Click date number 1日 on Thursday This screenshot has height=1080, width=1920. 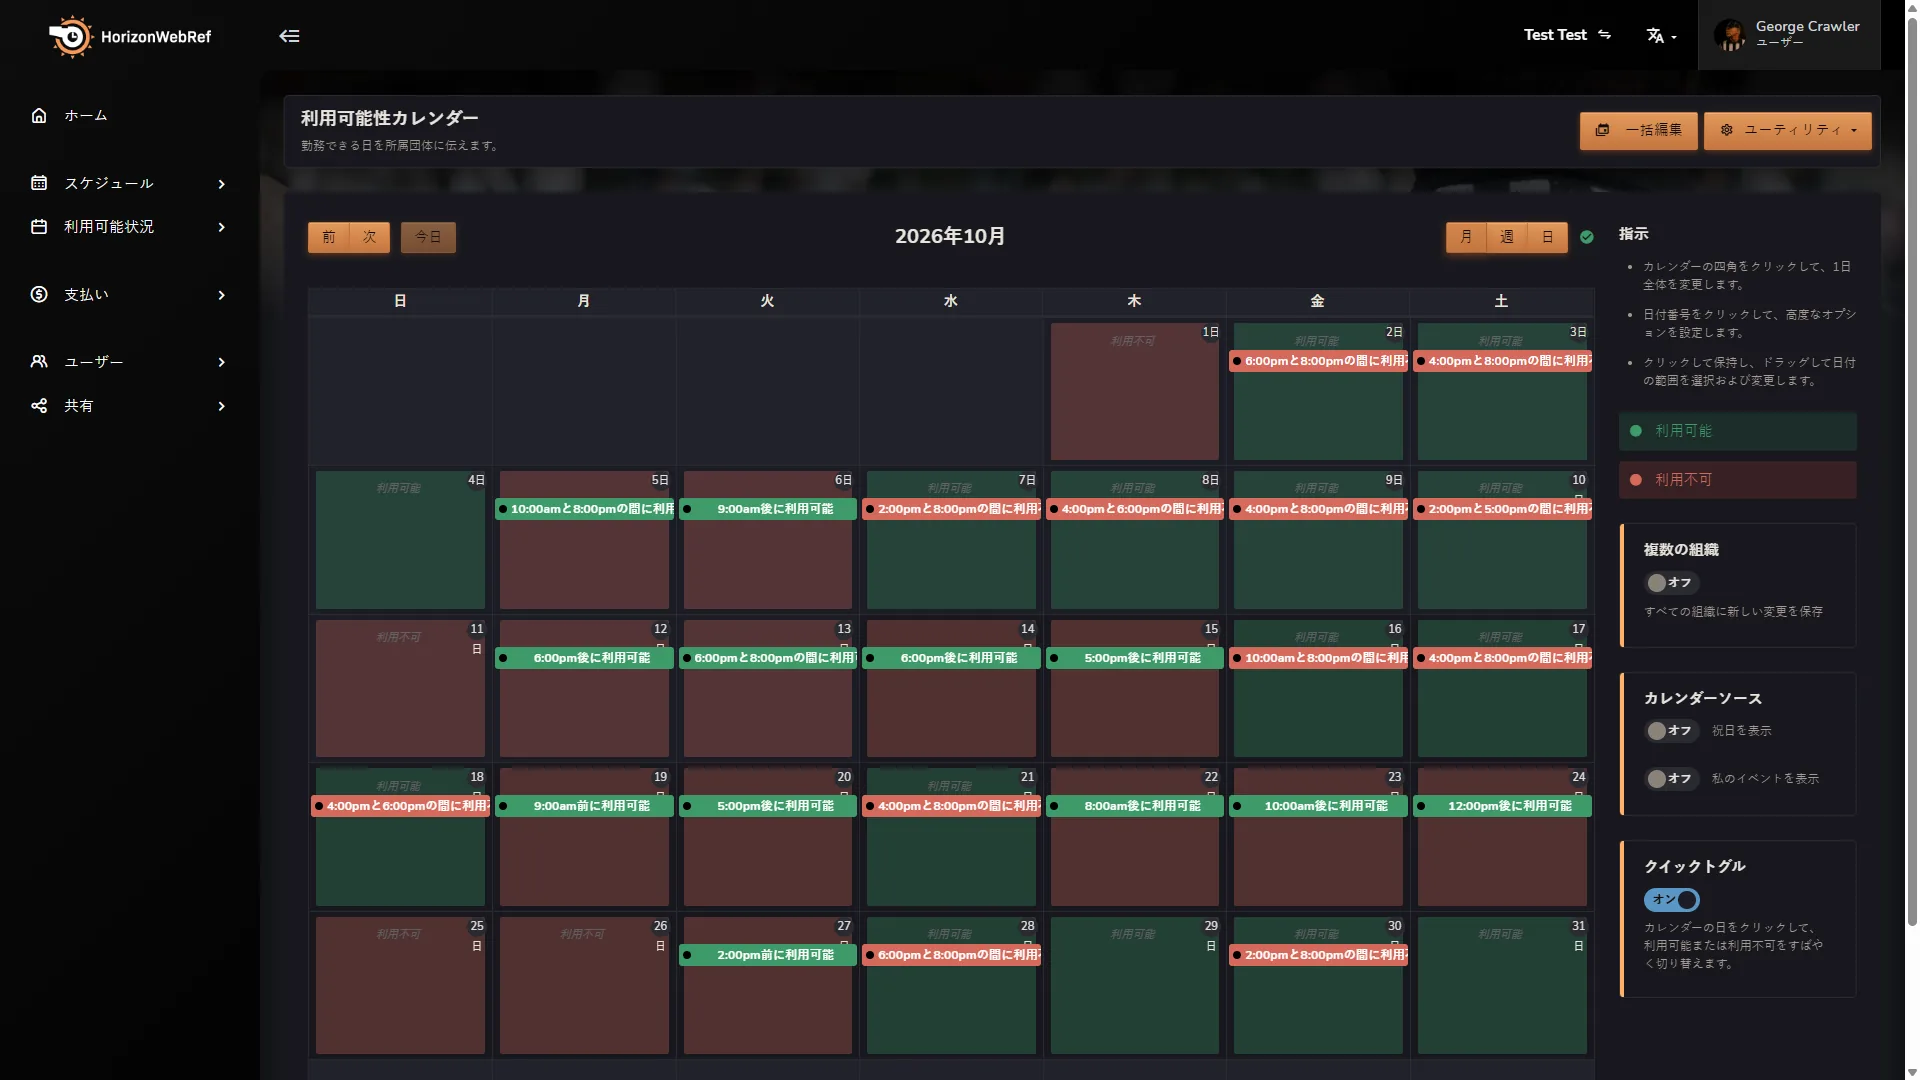1210,332
